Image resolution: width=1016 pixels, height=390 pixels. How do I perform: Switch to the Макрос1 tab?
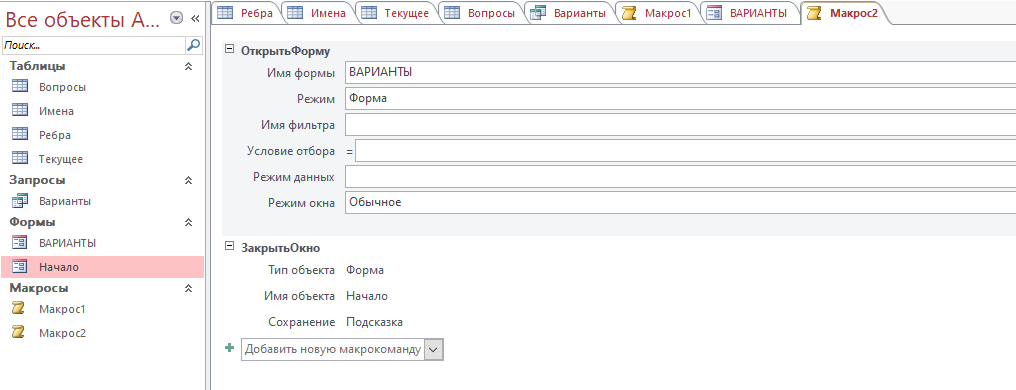pos(659,13)
